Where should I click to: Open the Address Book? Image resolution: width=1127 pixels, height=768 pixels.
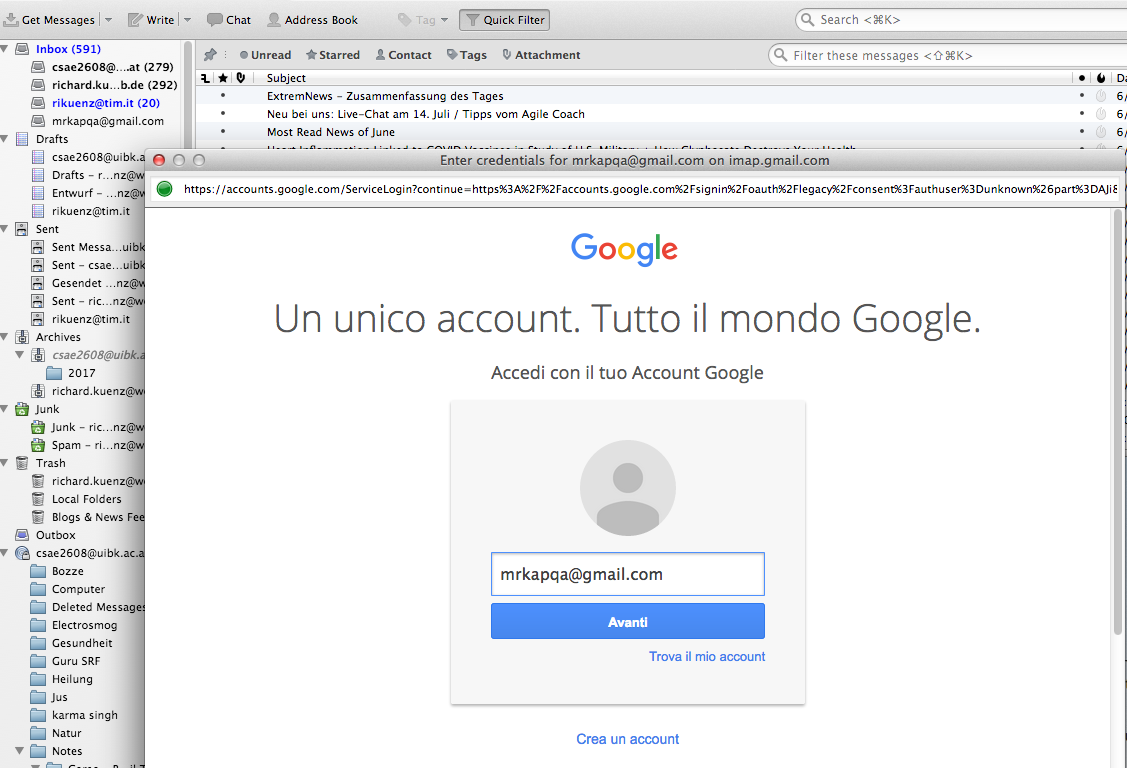312,19
